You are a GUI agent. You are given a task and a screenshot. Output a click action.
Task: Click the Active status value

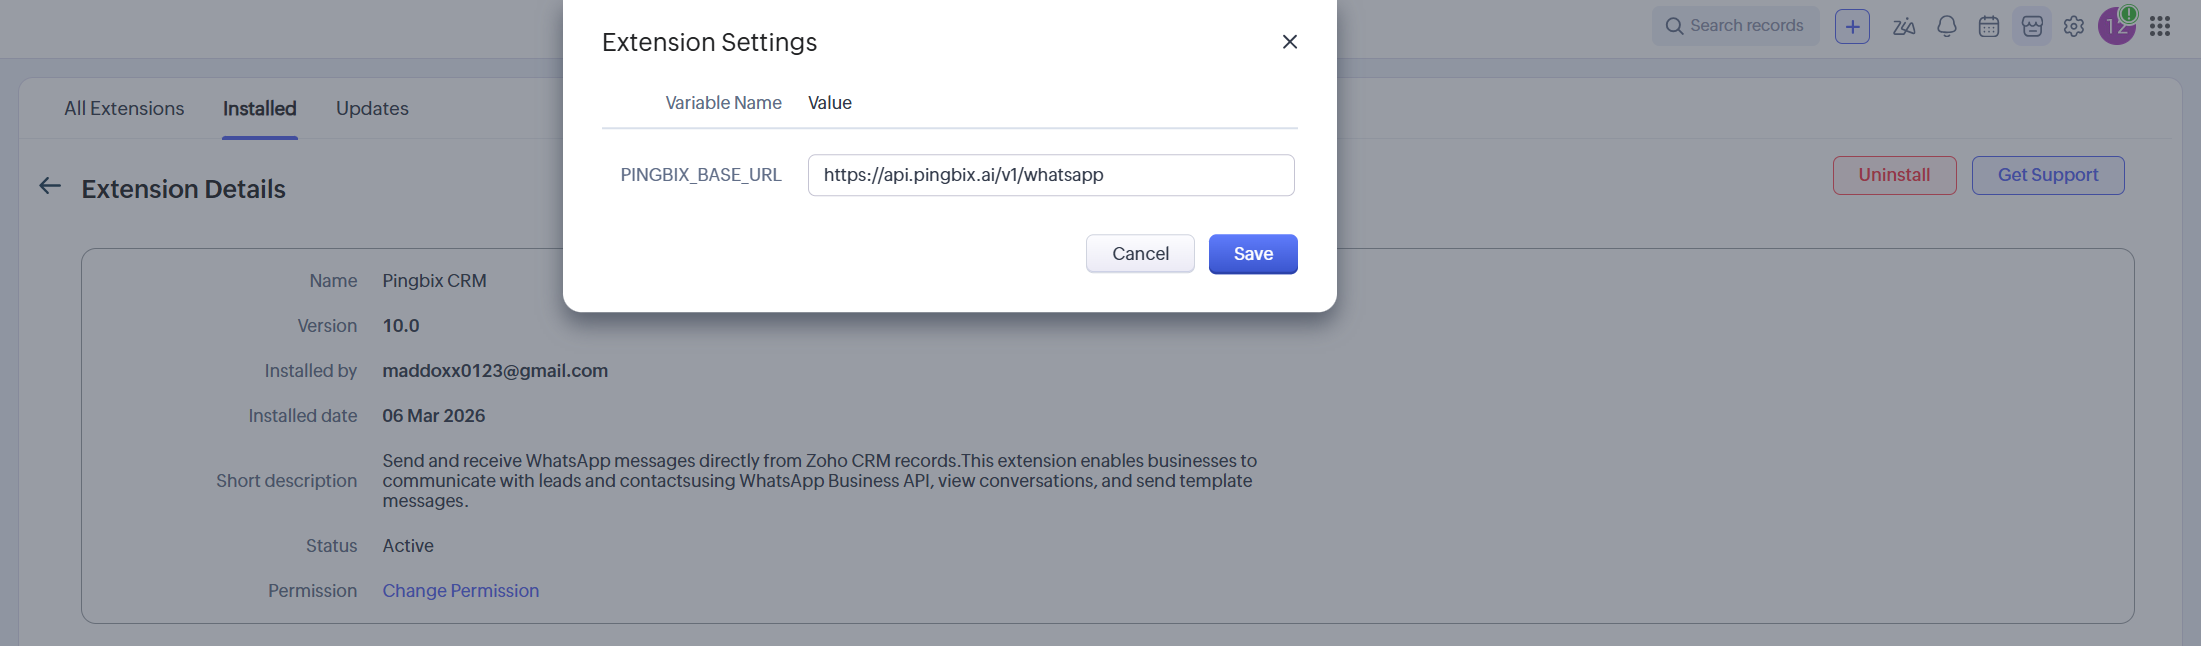coord(408,546)
